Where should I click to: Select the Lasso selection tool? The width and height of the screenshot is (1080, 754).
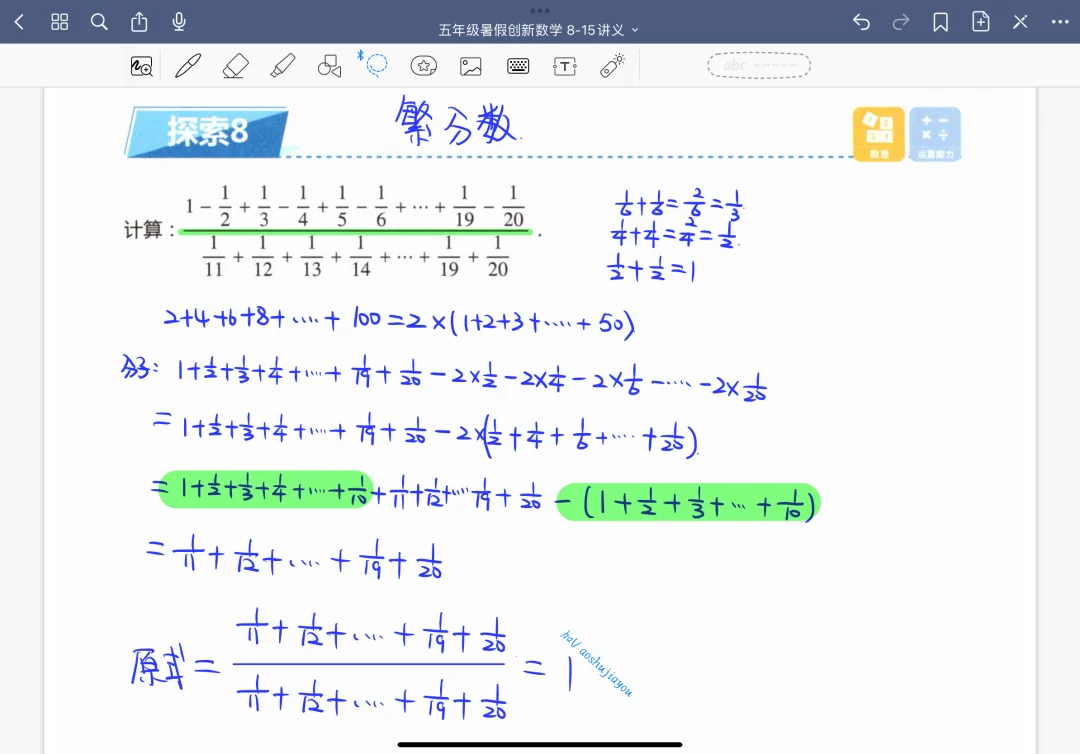(376, 65)
